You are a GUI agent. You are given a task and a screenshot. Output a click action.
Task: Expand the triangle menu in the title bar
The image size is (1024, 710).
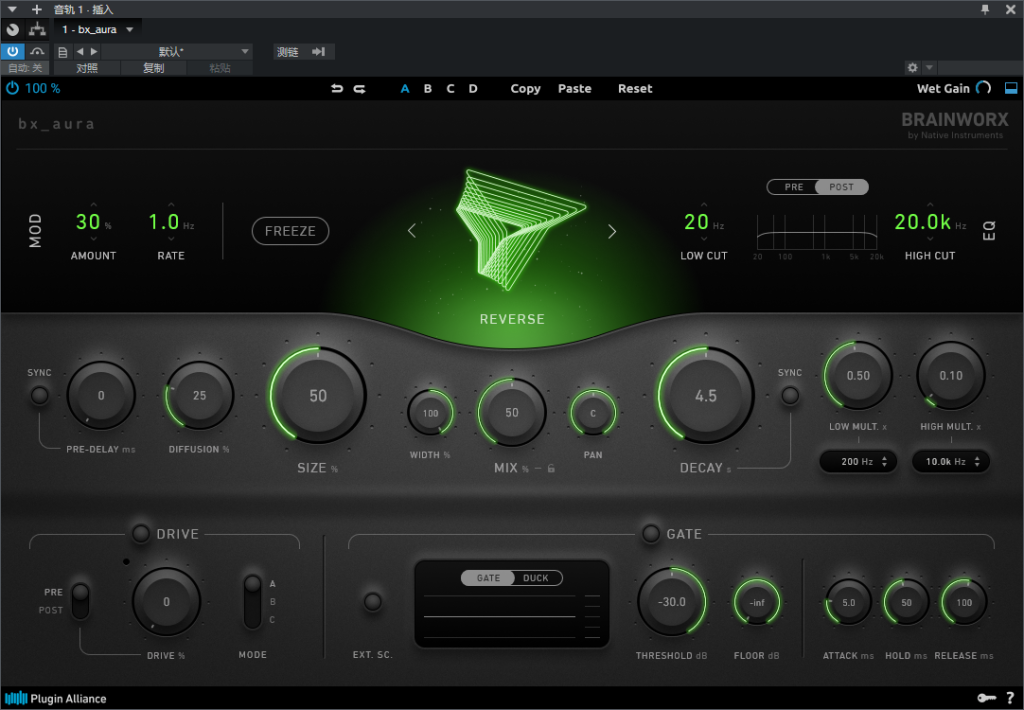(12, 9)
